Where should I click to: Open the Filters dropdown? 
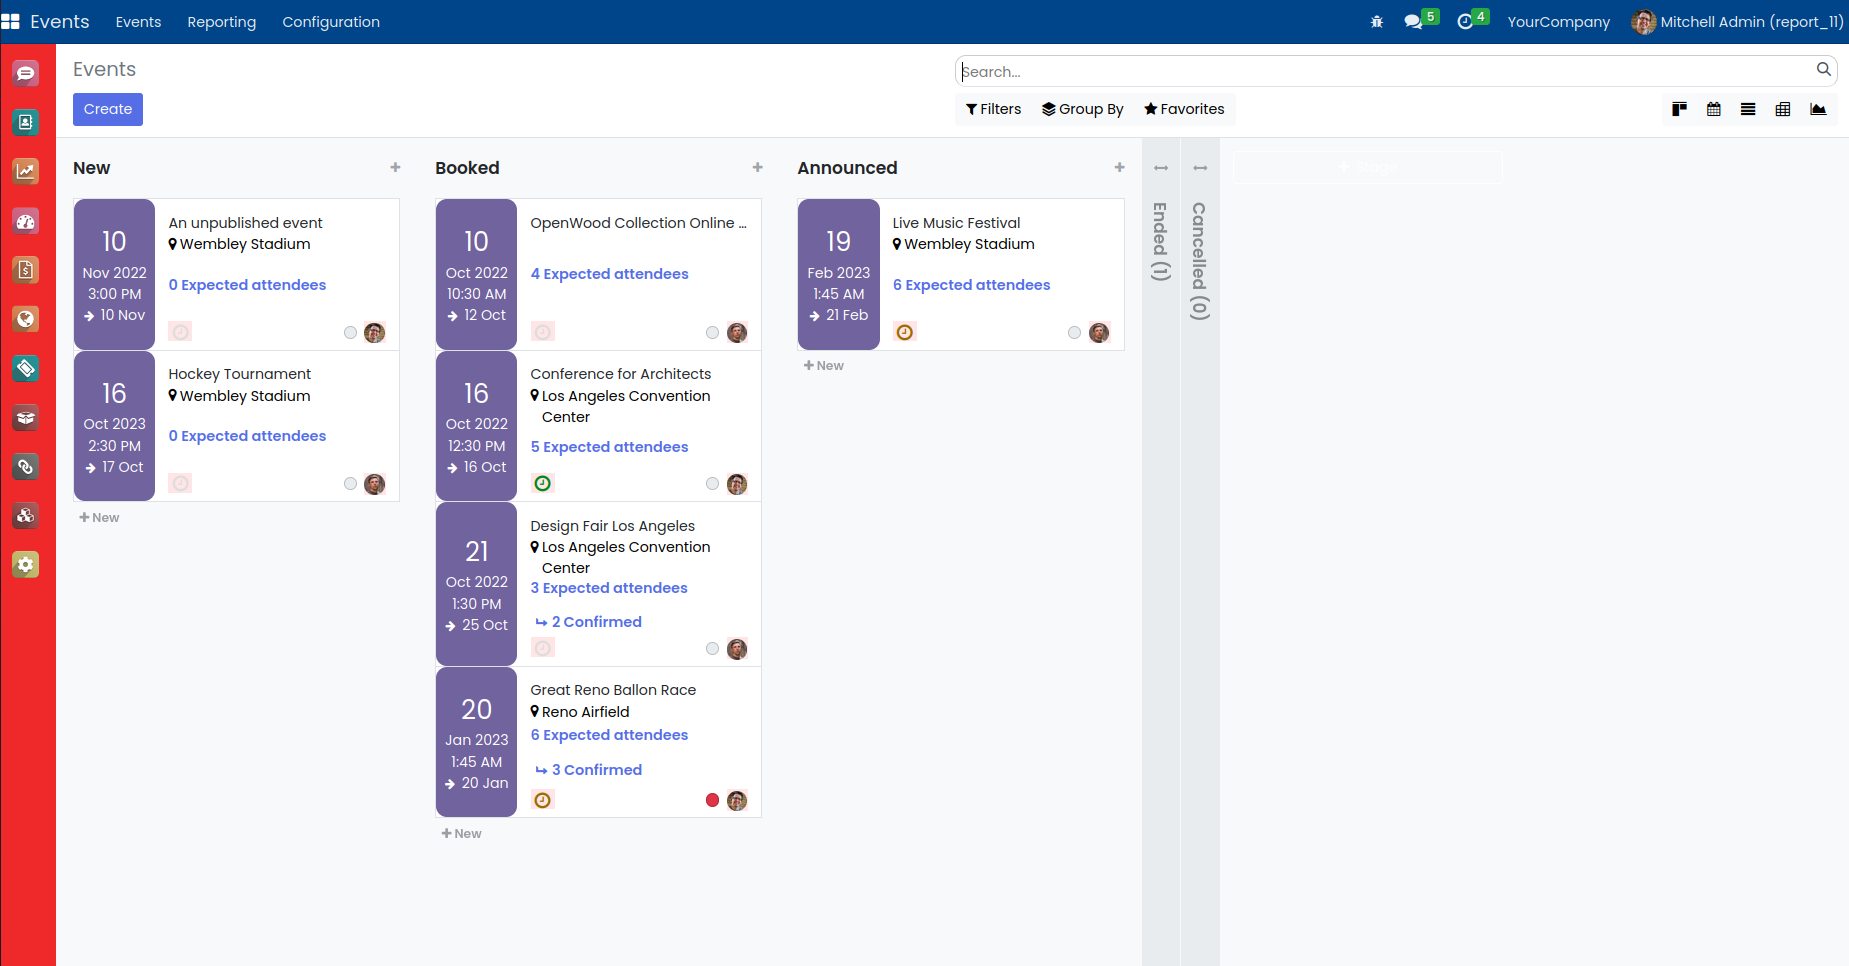pyautogui.click(x=993, y=109)
